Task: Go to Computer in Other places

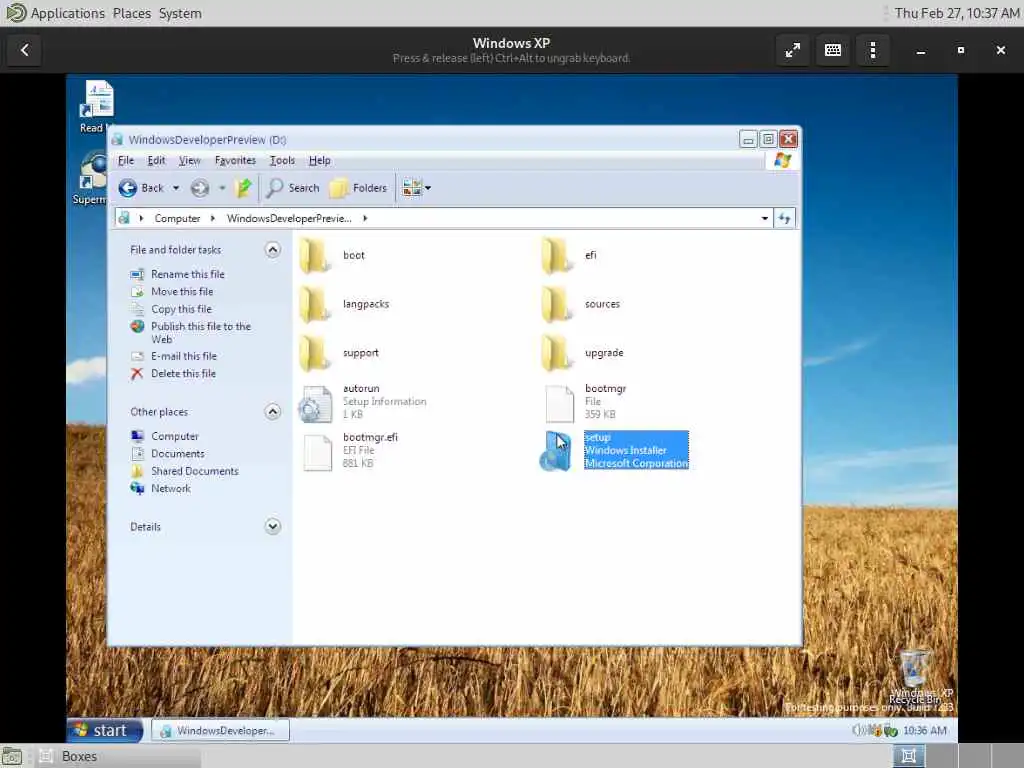Action: click(x=174, y=436)
